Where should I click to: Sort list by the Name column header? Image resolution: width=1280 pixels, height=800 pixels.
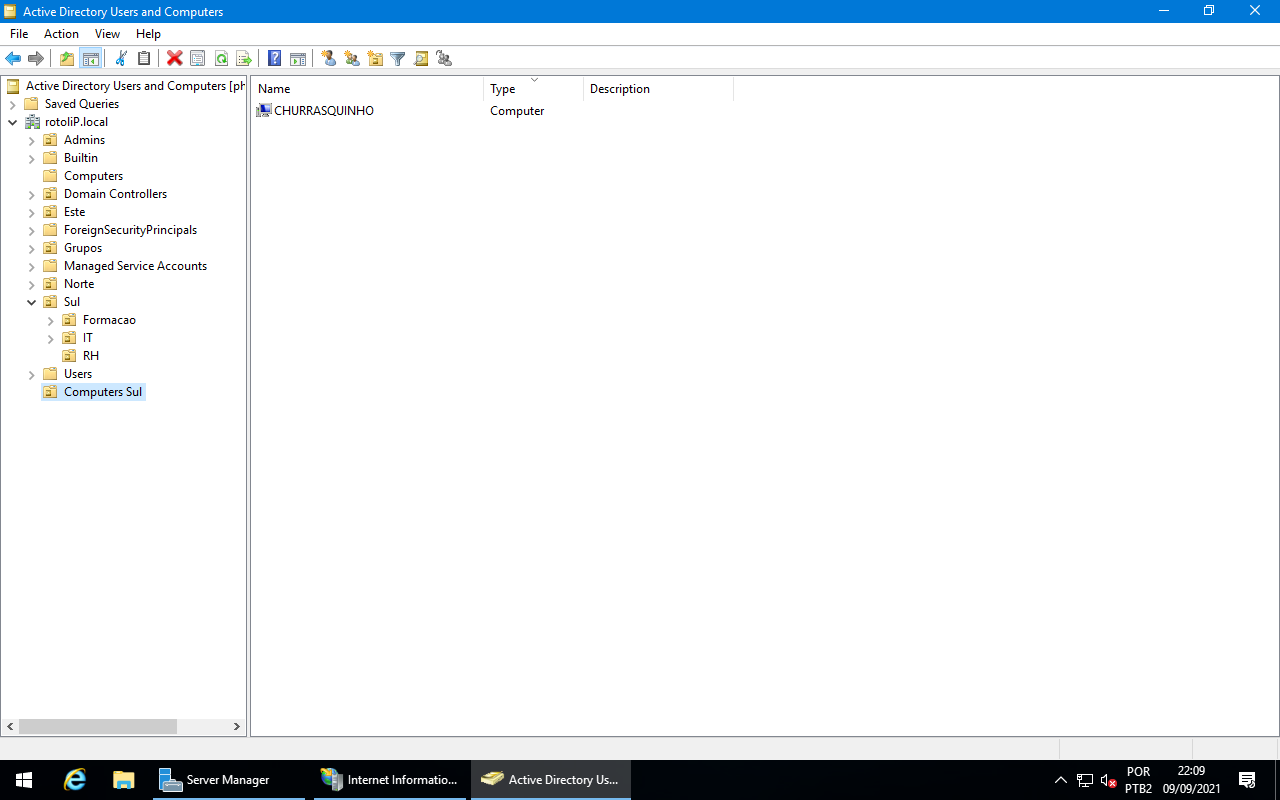pos(366,89)
